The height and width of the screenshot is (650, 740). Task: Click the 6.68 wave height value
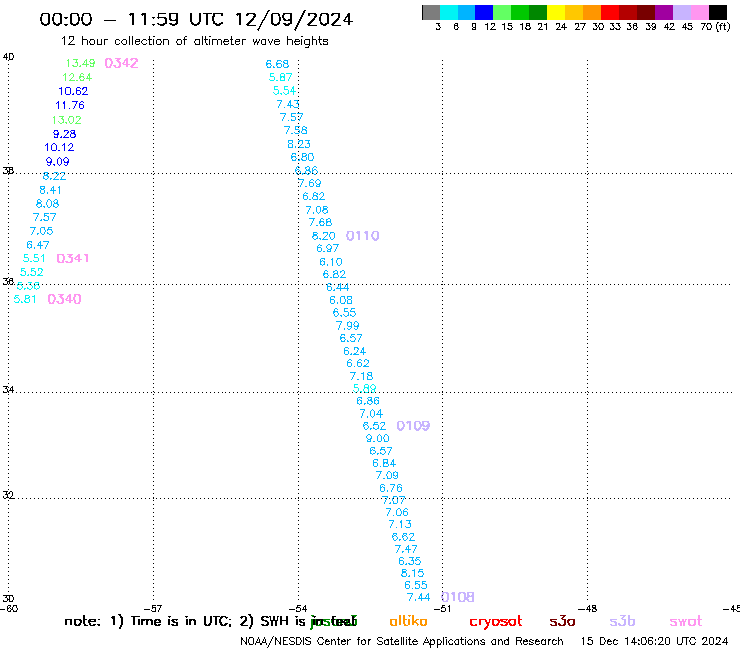pyautogui.click(x=278, y=64)
